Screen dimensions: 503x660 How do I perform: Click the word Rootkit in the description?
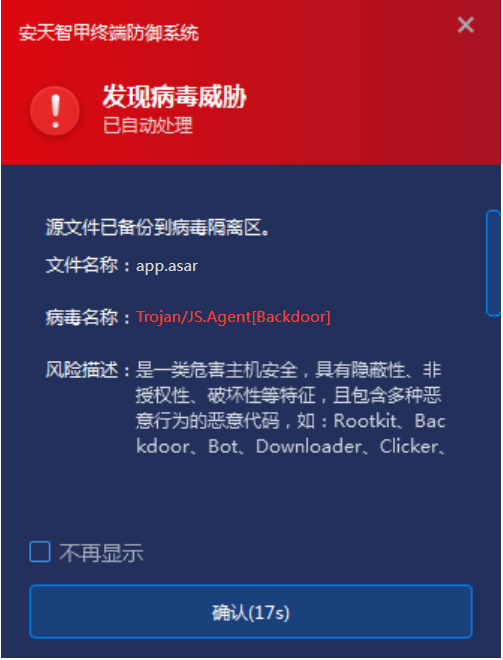coord(365,421)
